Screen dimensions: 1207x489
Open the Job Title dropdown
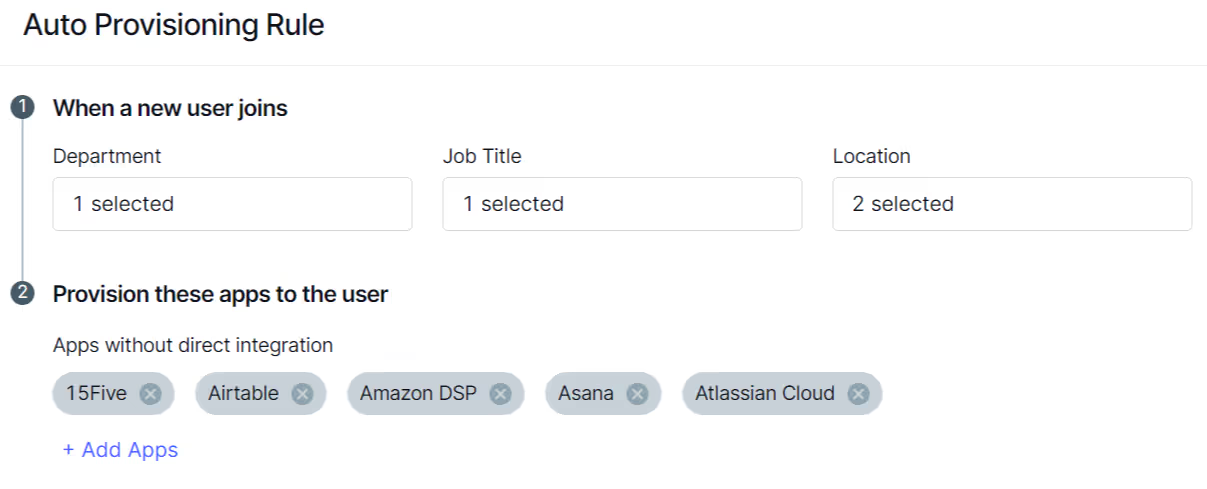[622, 204]
